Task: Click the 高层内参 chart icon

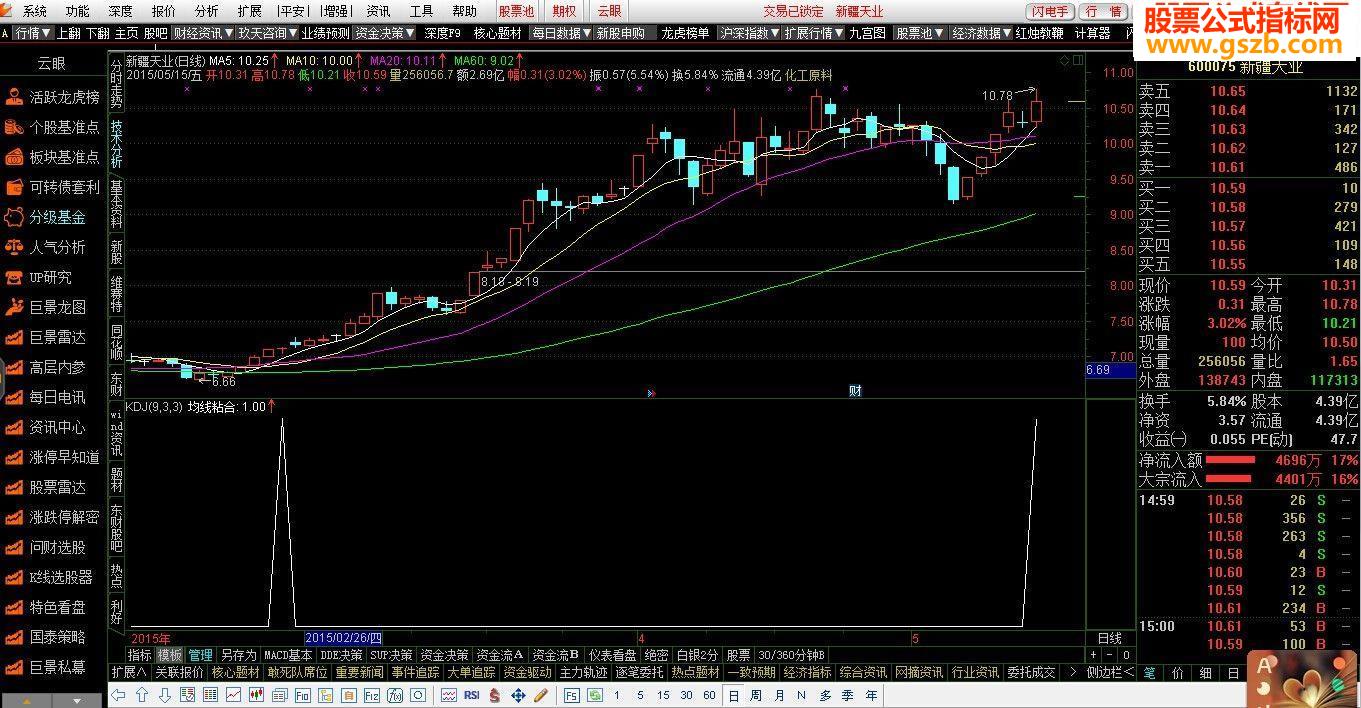Action: (x=14, y=367)
